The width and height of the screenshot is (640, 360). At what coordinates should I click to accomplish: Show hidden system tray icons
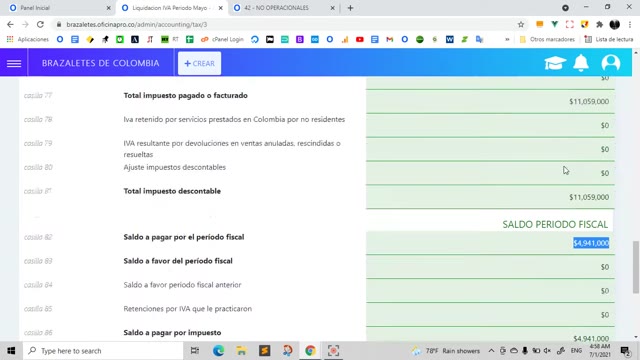pyautogui.click(x=491, y=351)
